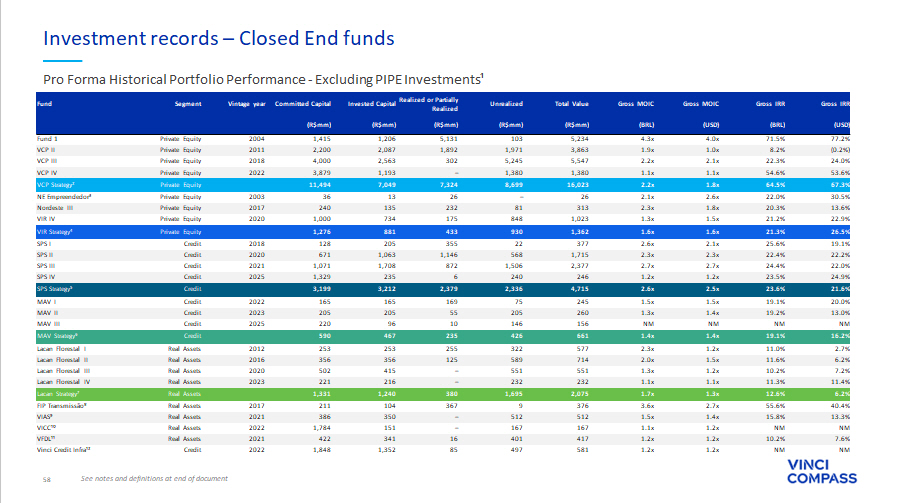
Task: Select the Unrealized column header
Action: pos(506,103)
